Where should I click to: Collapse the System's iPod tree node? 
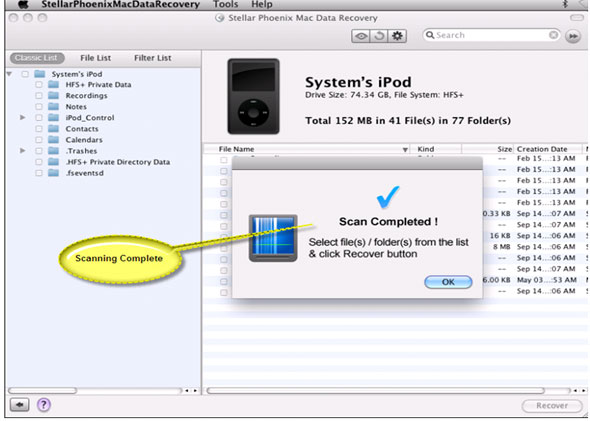(9, 74)
